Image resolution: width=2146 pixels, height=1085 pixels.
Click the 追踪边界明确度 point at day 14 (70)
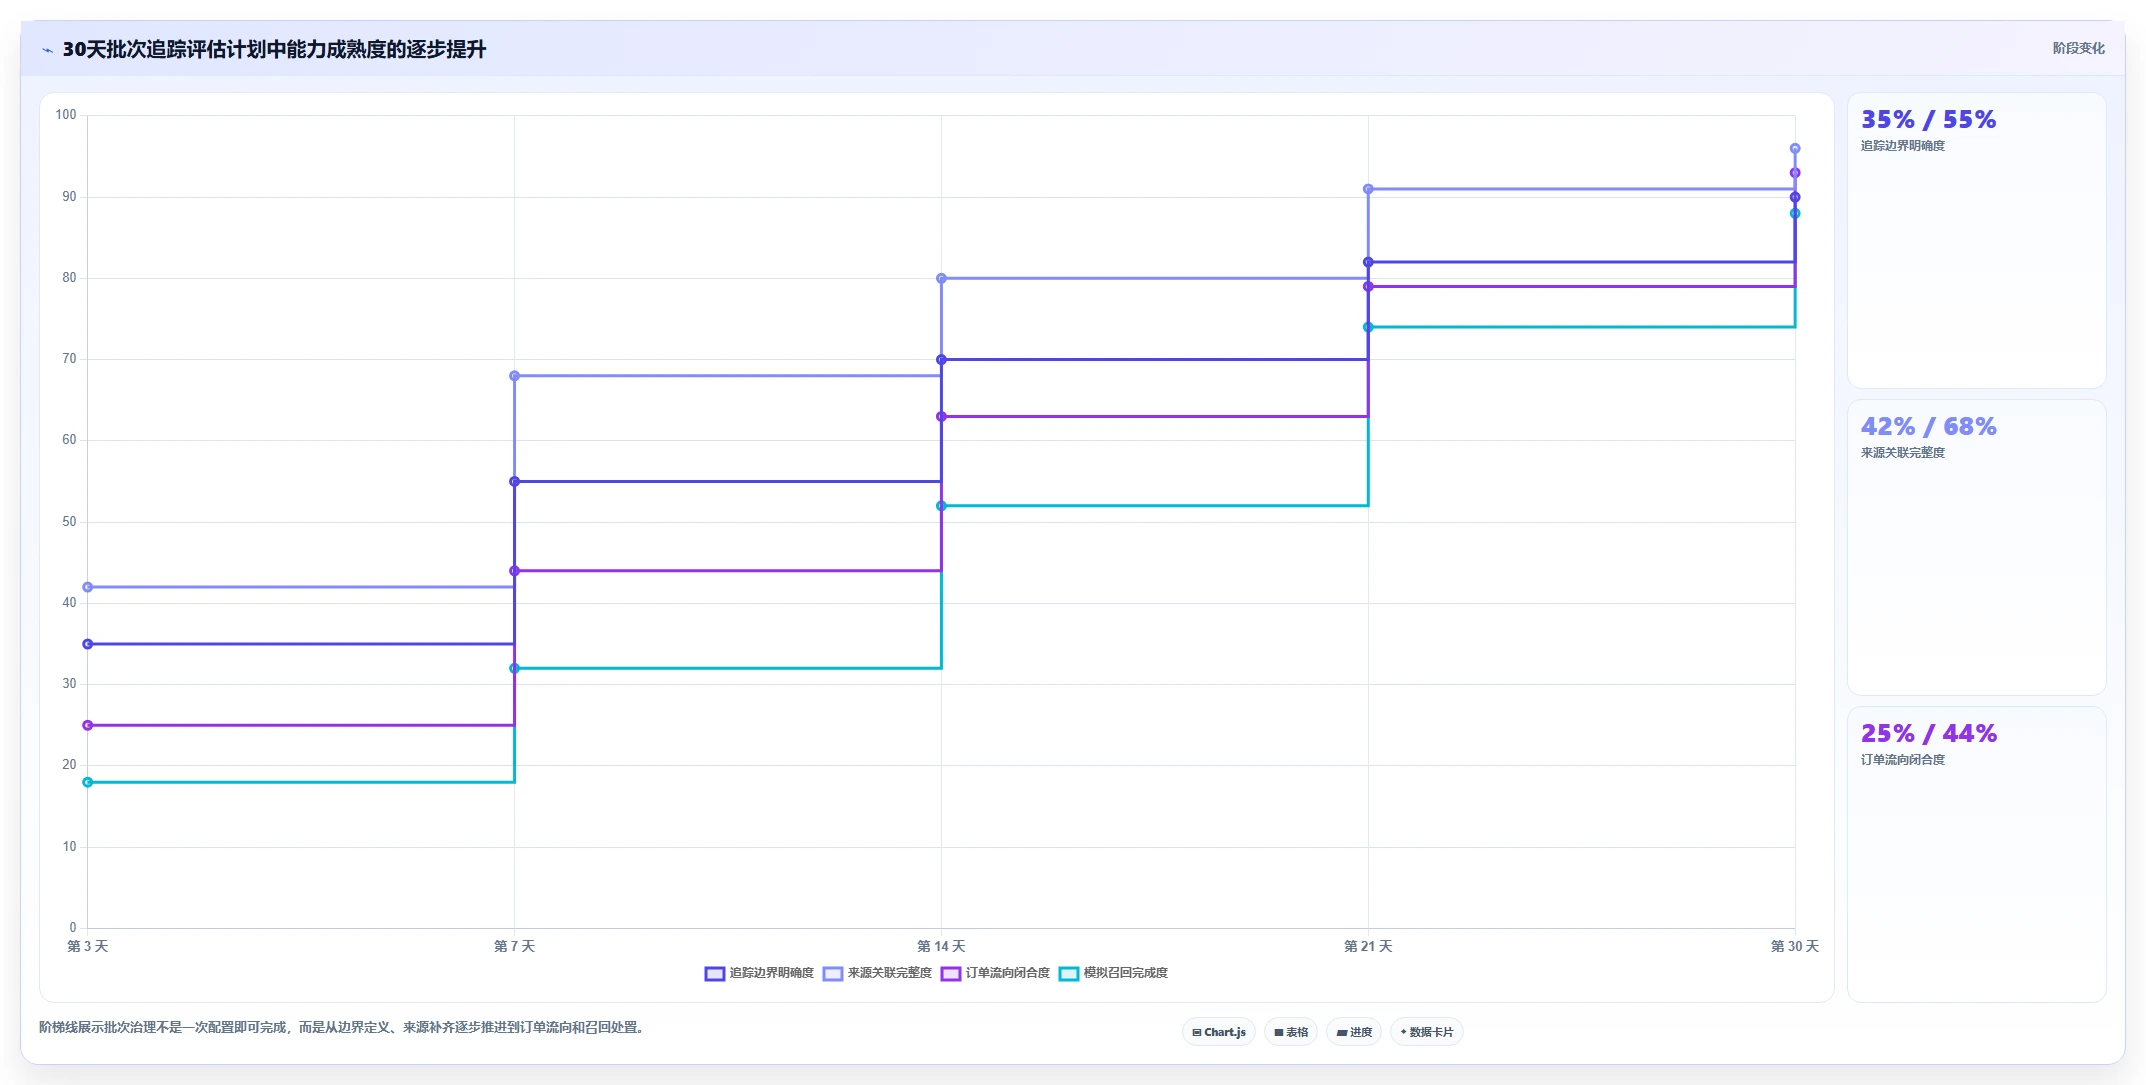click(941, 360)
